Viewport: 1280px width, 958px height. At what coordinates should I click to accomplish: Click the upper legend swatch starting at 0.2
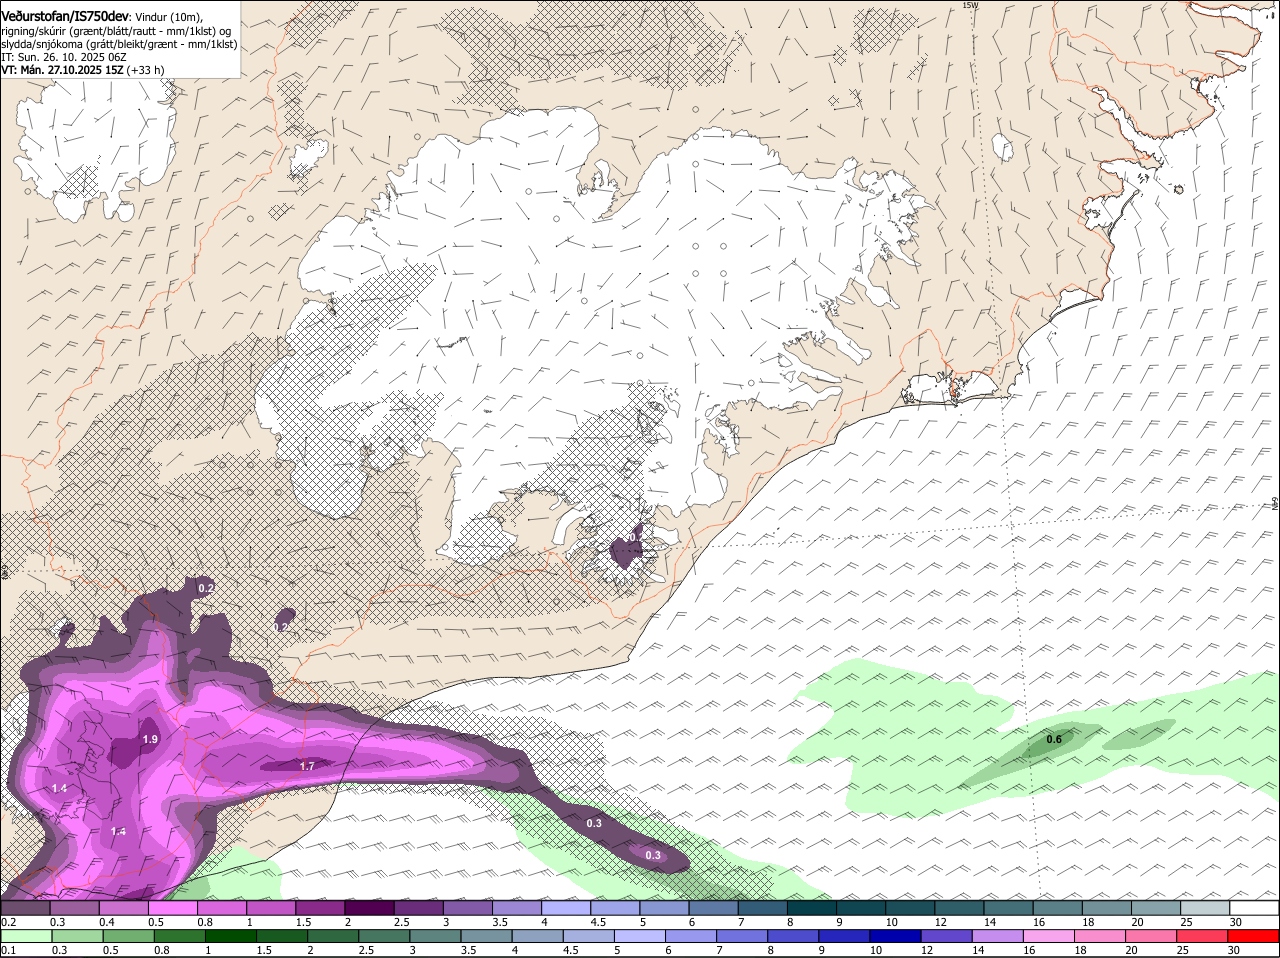pyautogui.click(x=25, y=907)
